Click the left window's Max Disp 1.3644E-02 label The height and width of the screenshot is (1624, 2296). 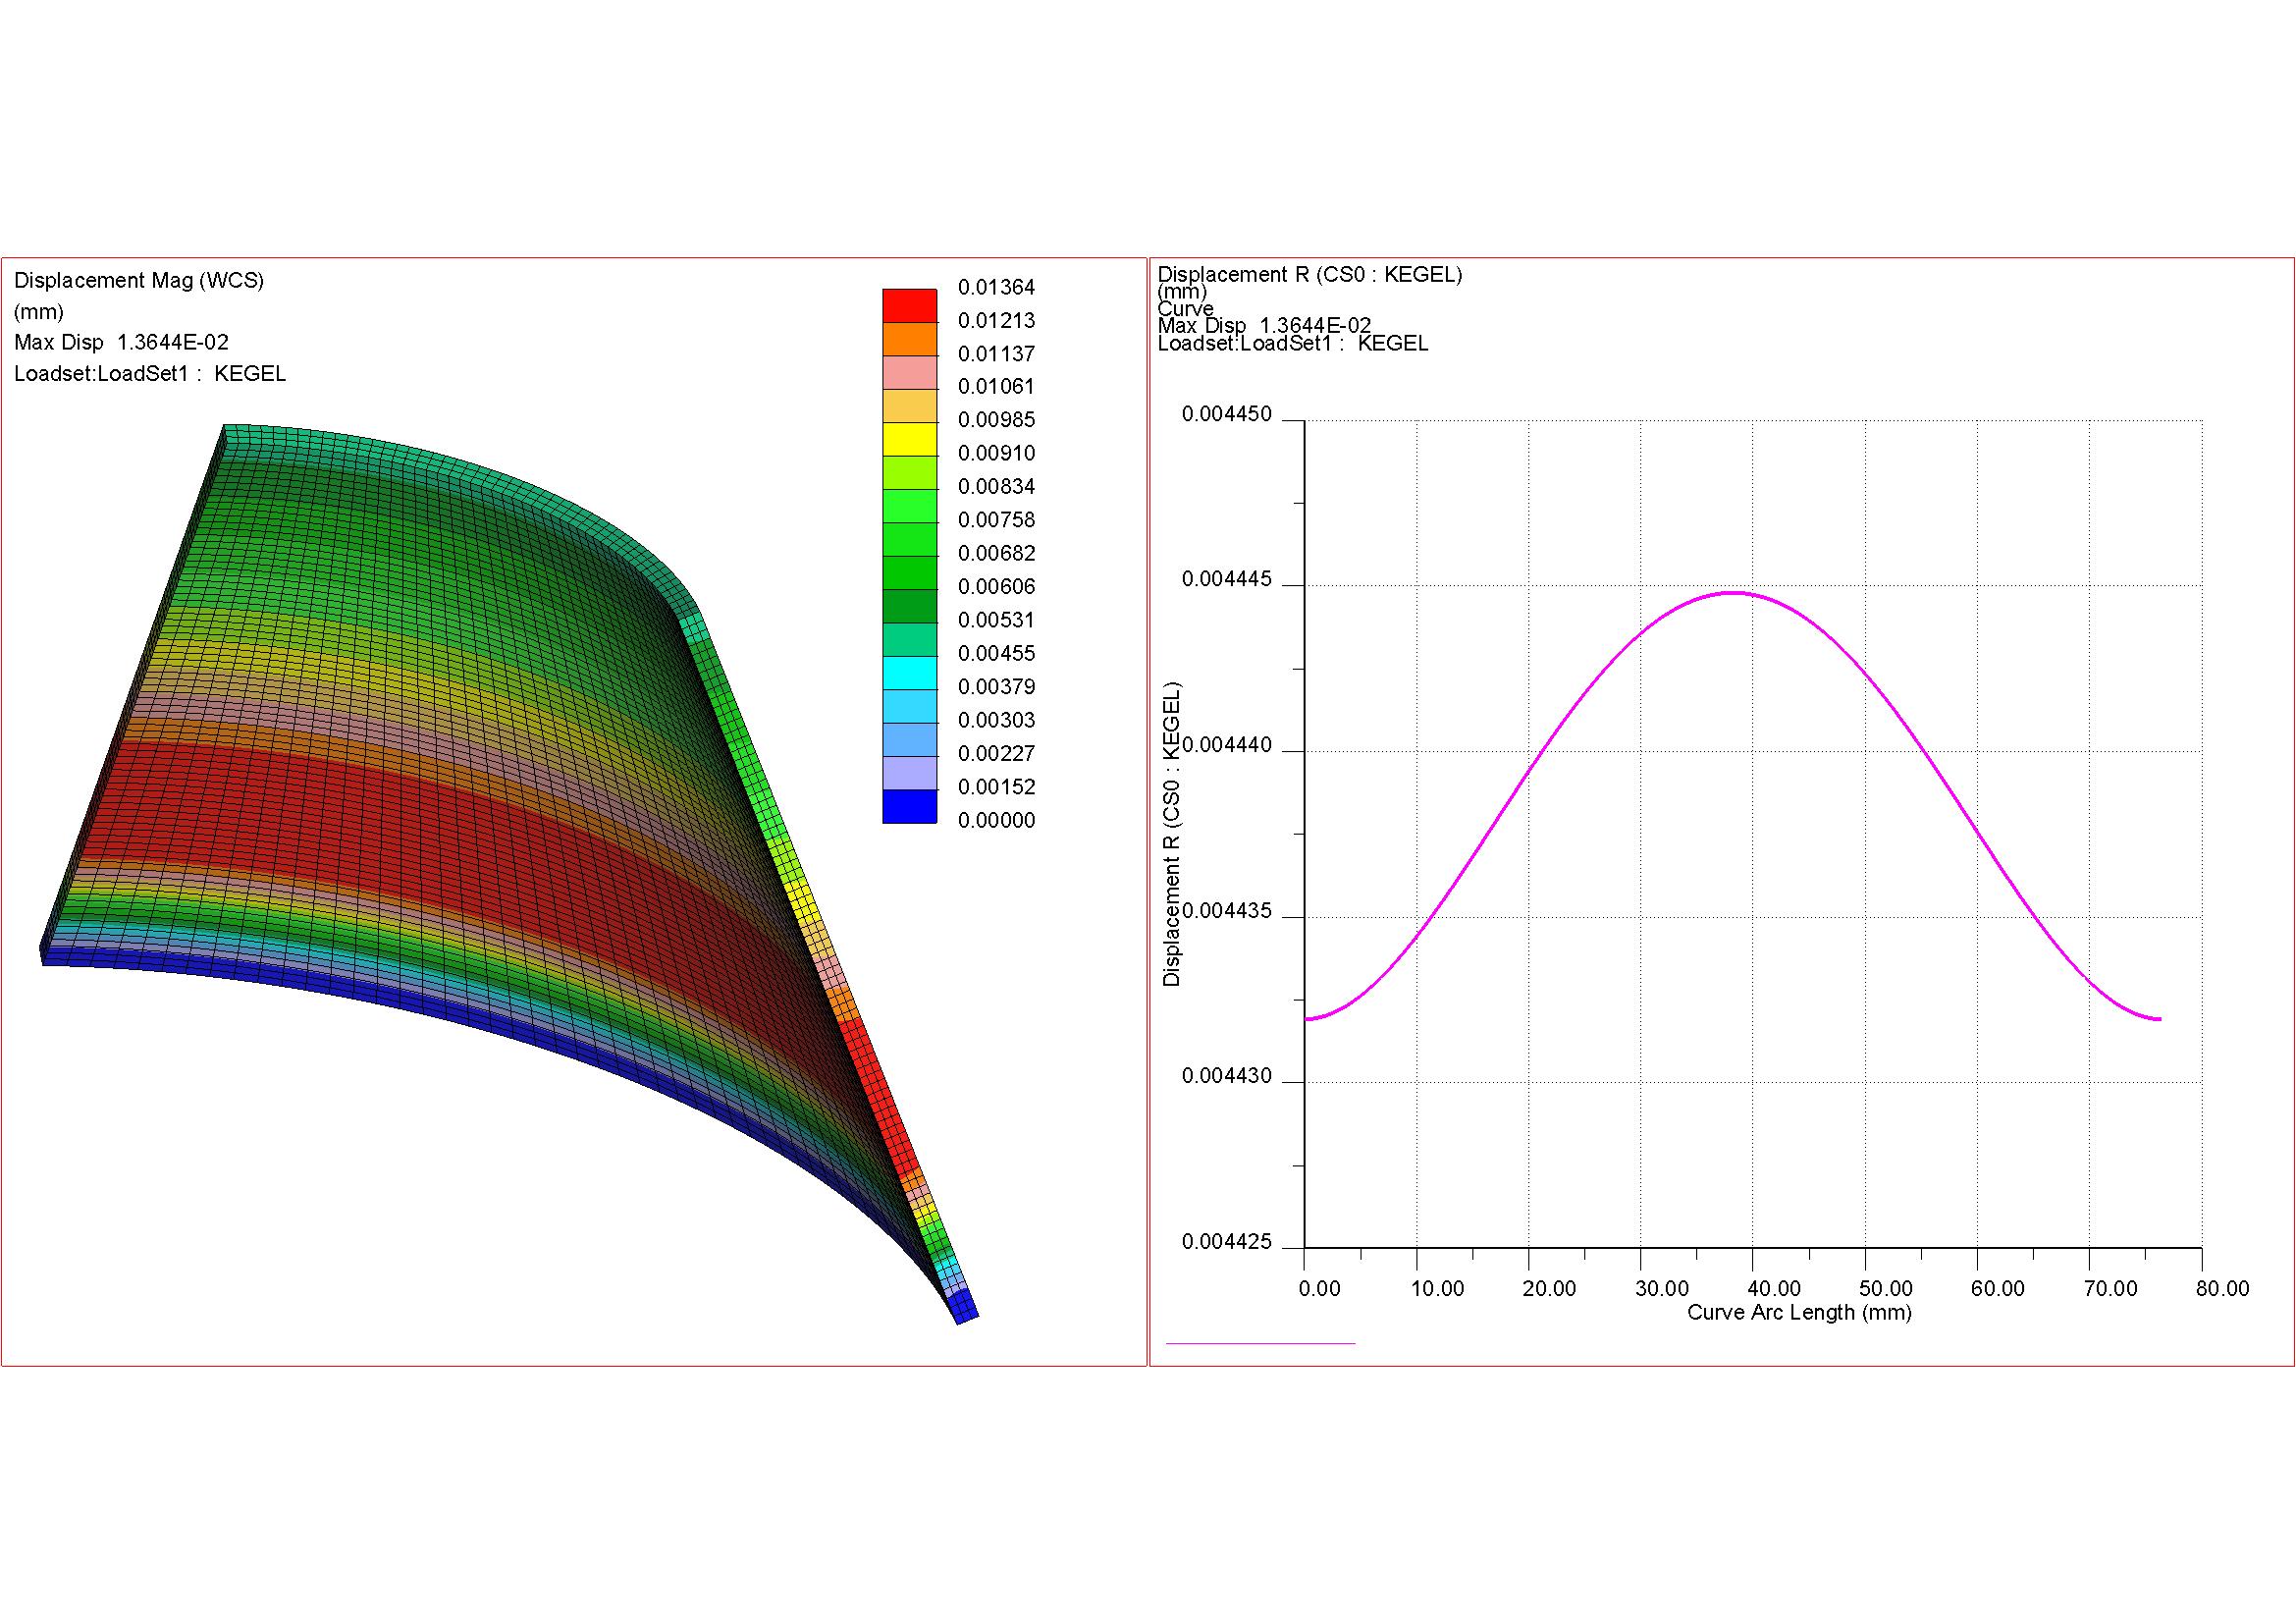tap(121, 343)
